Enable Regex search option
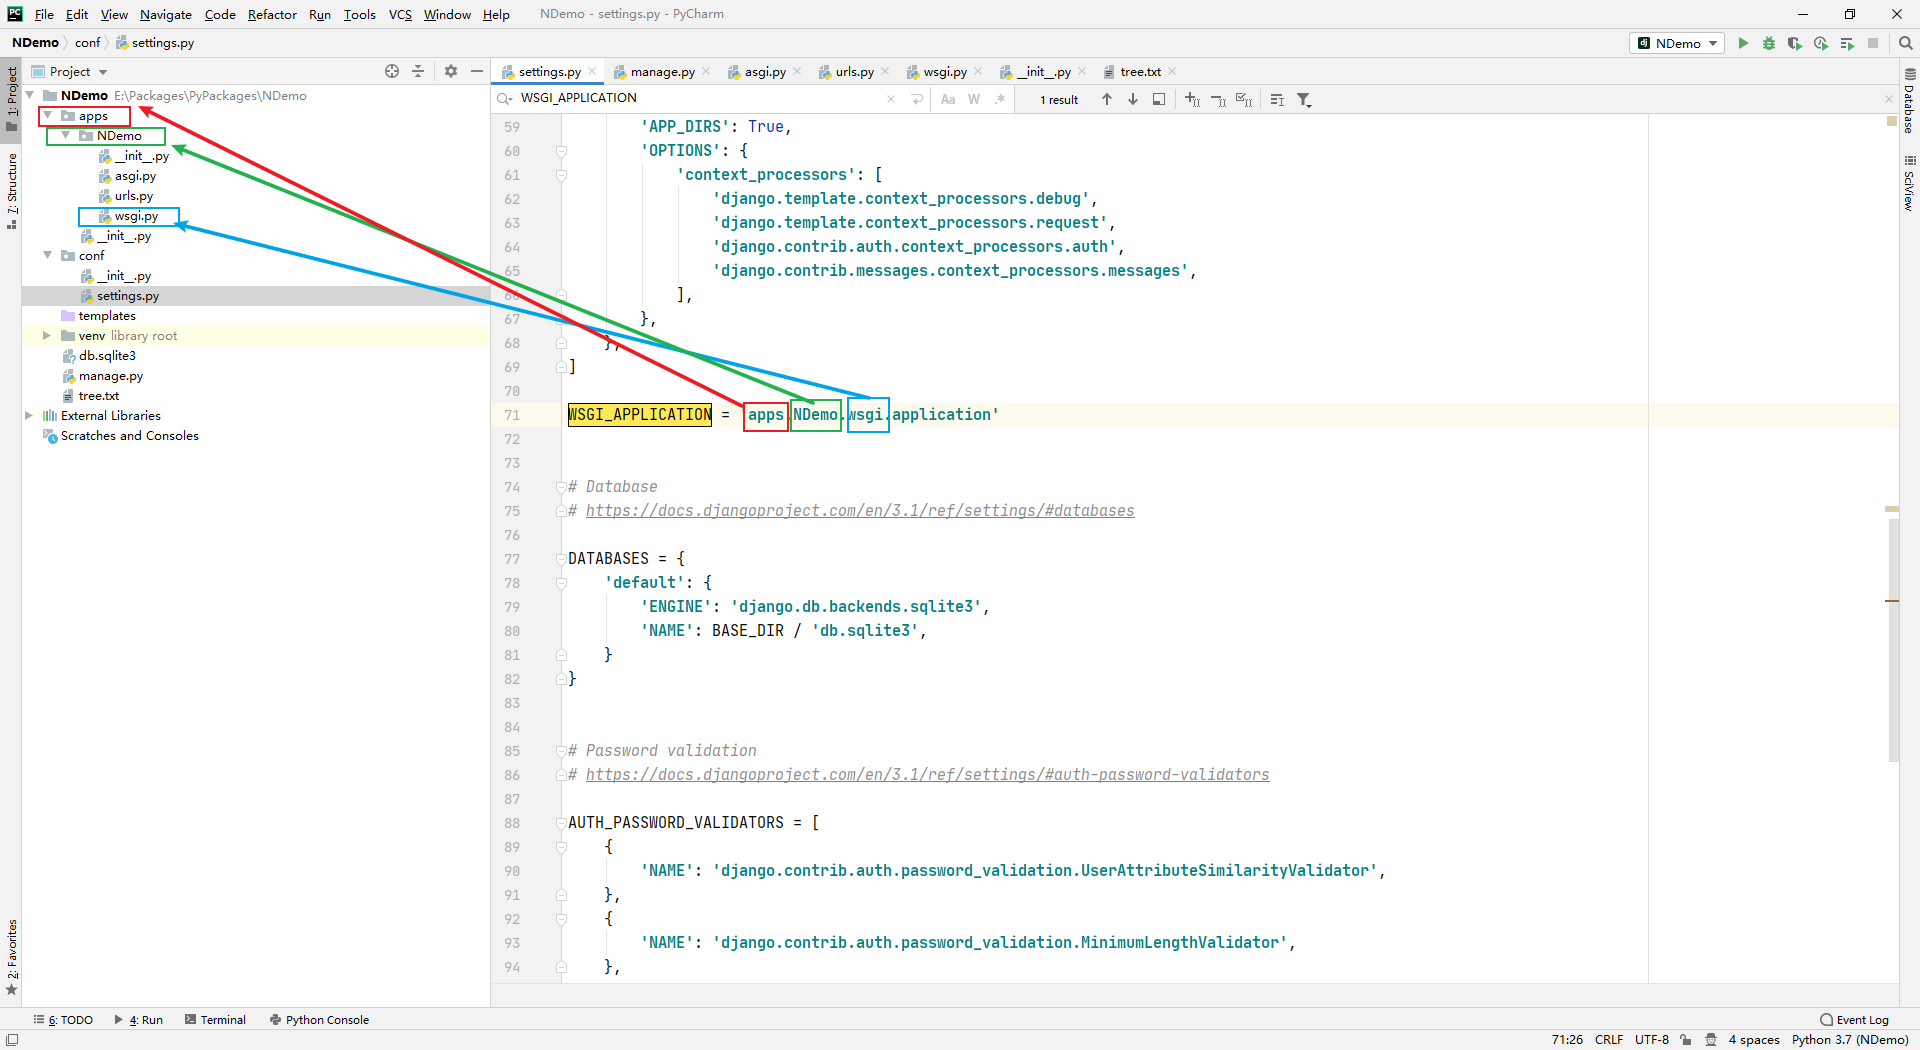 (999, 99)
